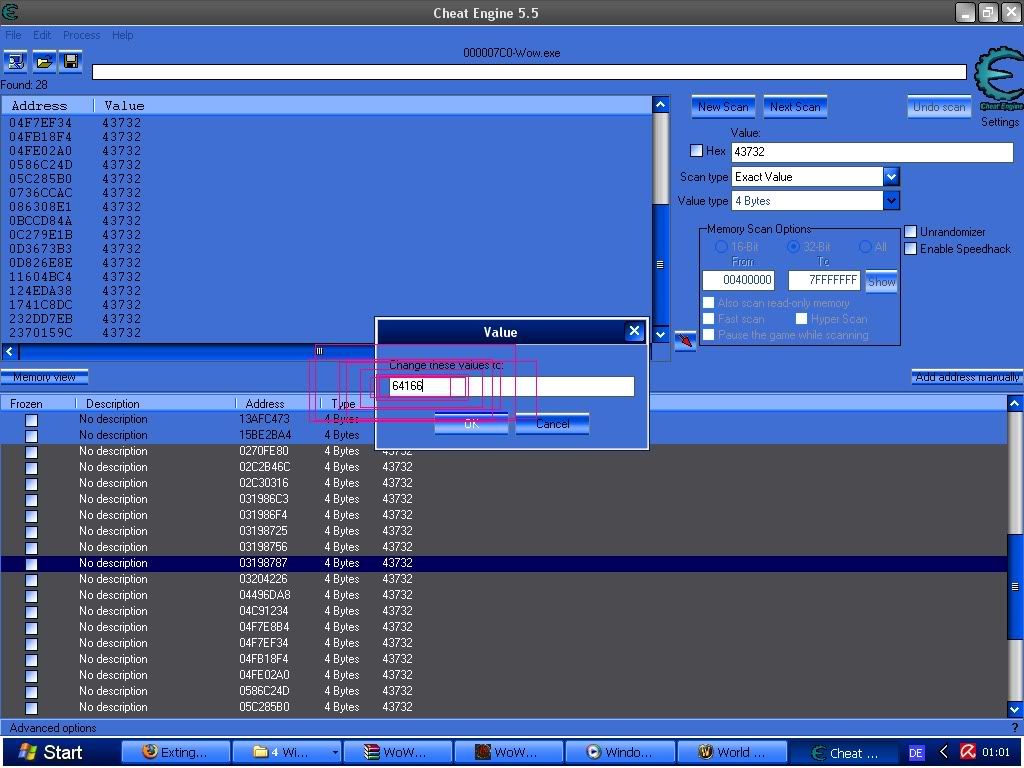1024x768 pixels.
Task: Click Add address manually button
Action: click(x=967, y=377)
